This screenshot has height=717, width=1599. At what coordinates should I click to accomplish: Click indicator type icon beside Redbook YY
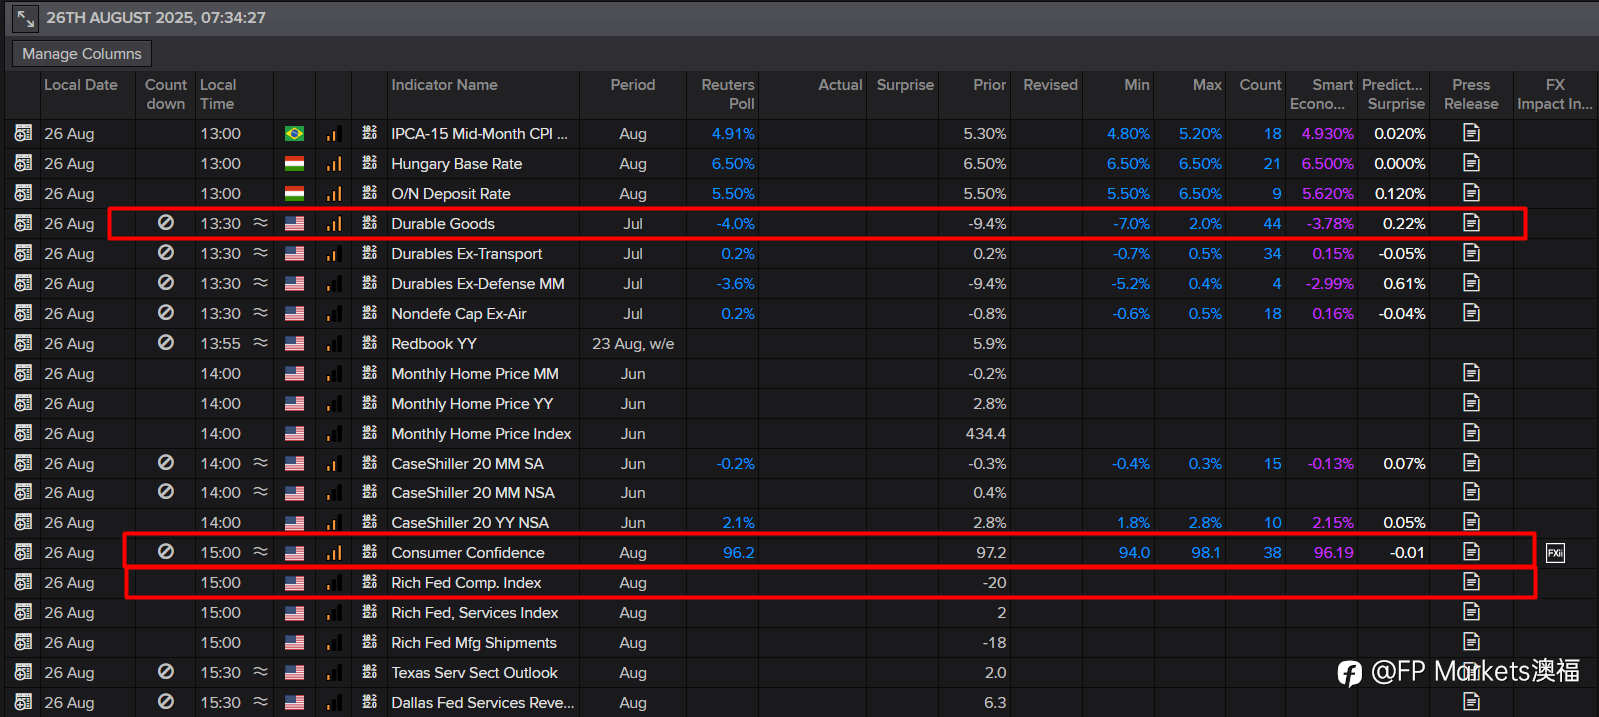(370, 343)
